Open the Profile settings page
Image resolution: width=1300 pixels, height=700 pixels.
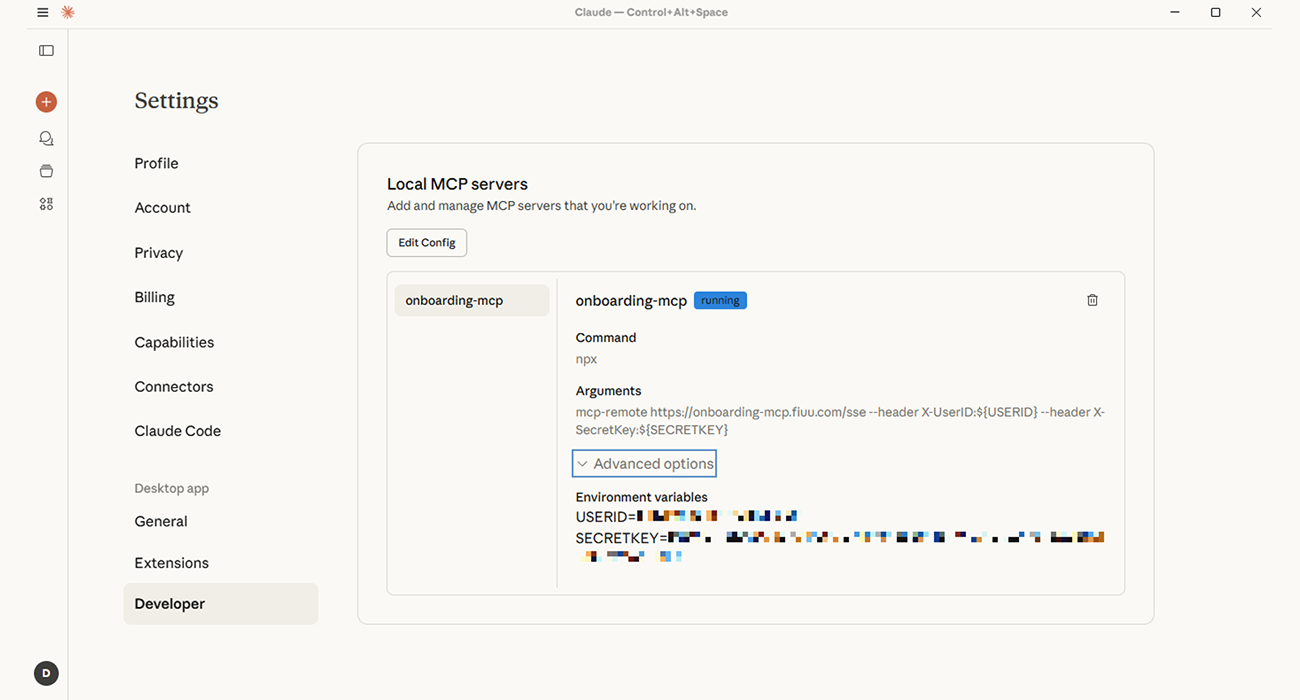coord(156,162)
